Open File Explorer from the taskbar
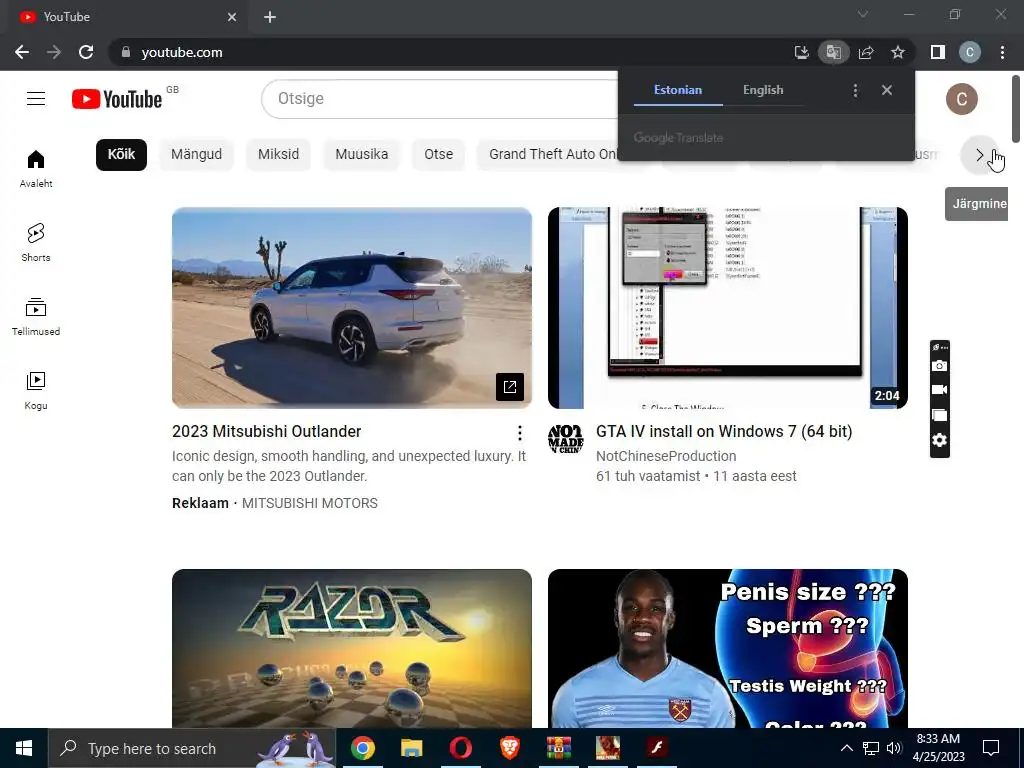 click(x=411, y=748)
